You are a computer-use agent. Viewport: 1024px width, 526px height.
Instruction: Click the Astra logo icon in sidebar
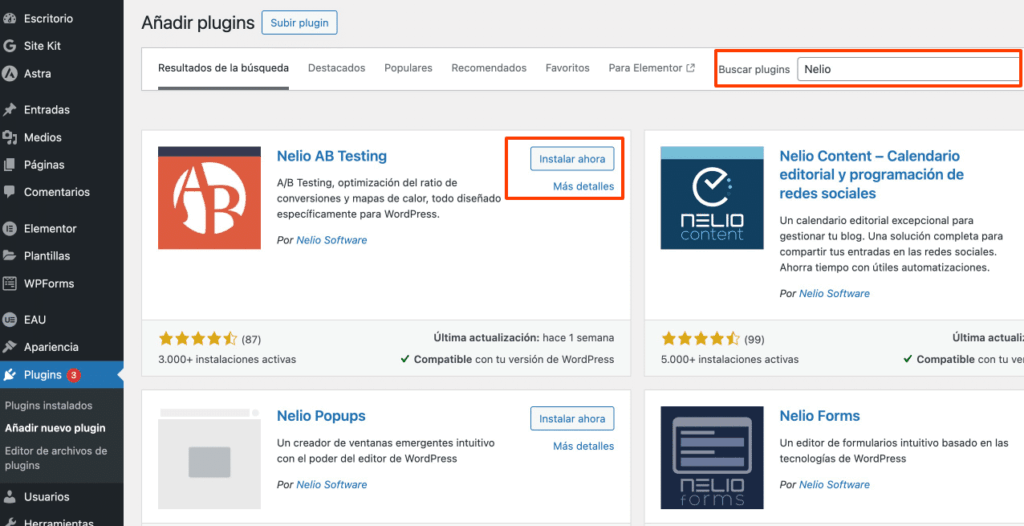pyautogui.click(x=9, y=74)
